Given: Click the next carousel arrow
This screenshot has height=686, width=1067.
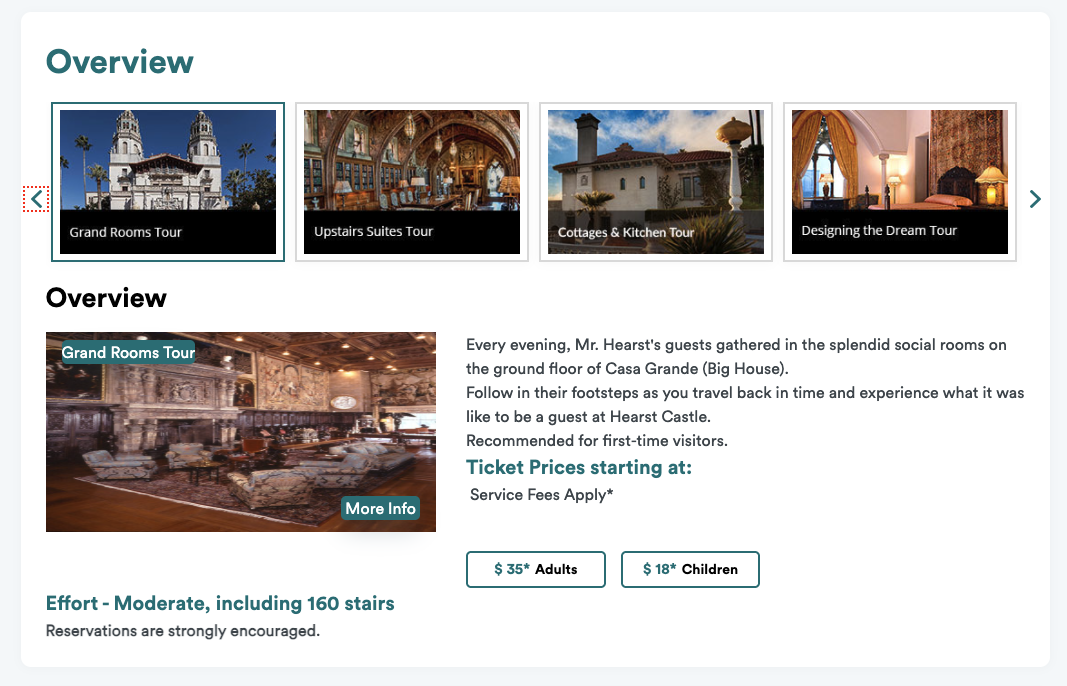Looking at the screenshot, I should click(x=1035, y=199).
